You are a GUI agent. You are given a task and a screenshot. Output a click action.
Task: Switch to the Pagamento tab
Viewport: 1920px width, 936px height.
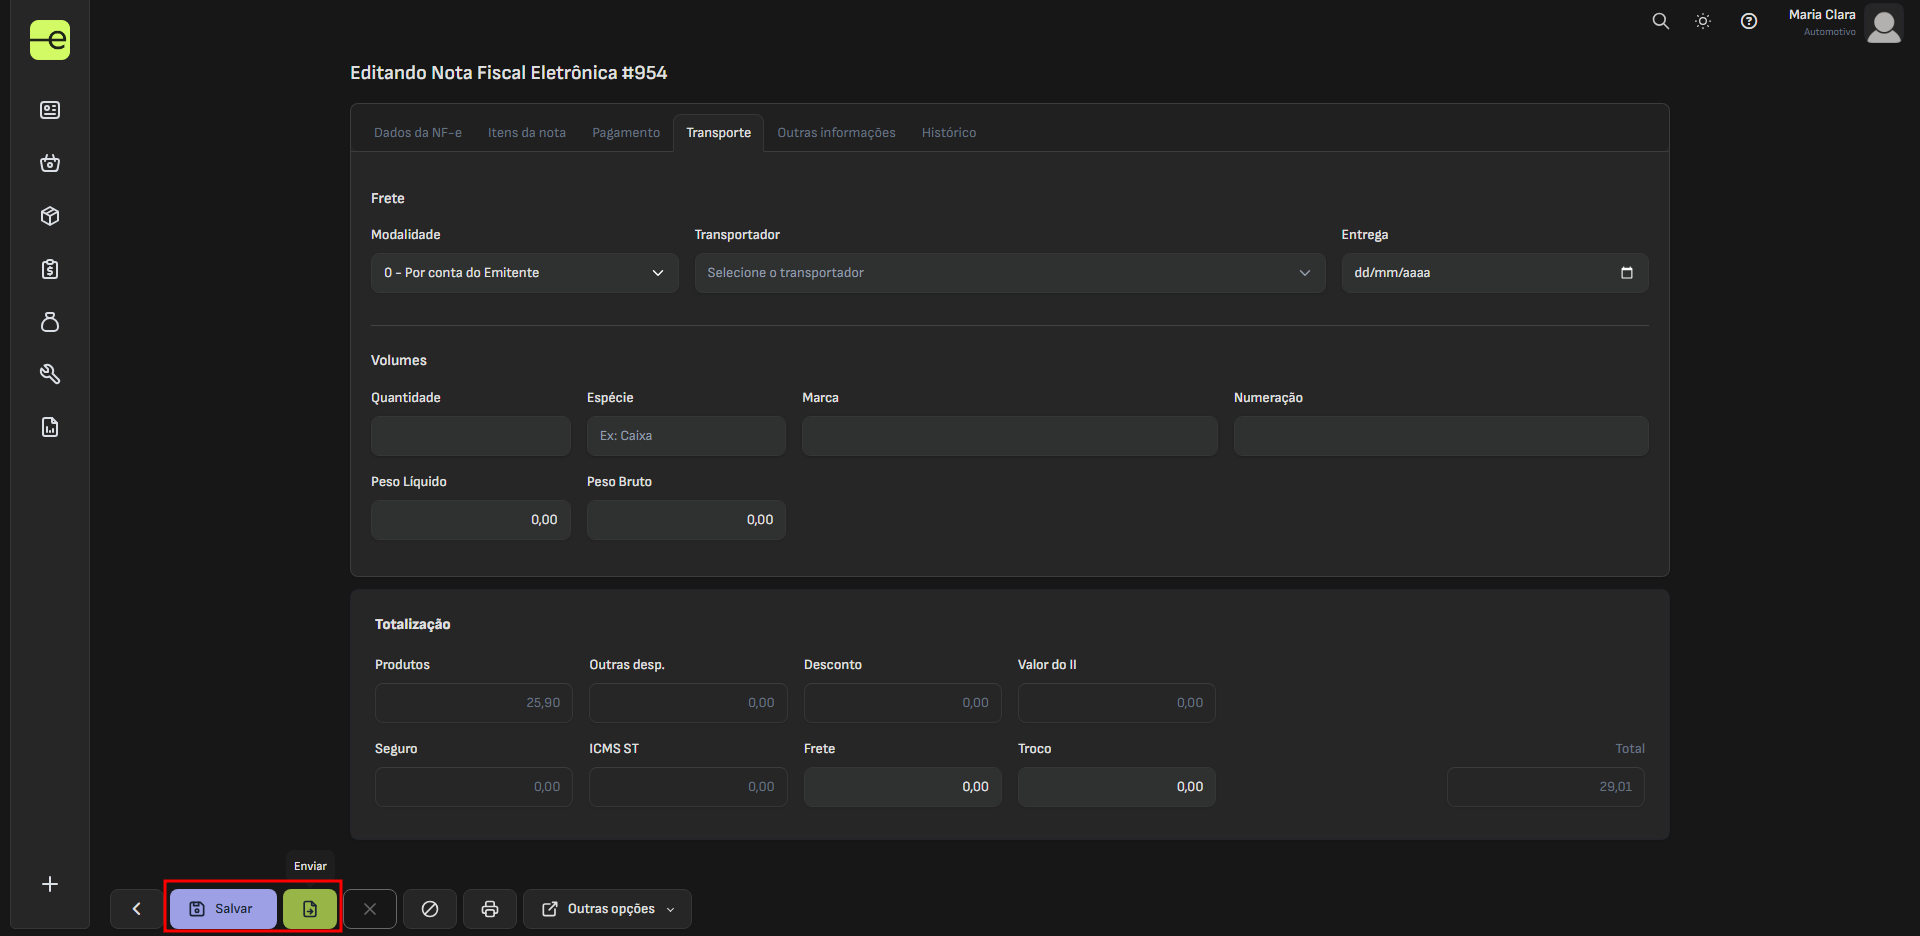626,133
